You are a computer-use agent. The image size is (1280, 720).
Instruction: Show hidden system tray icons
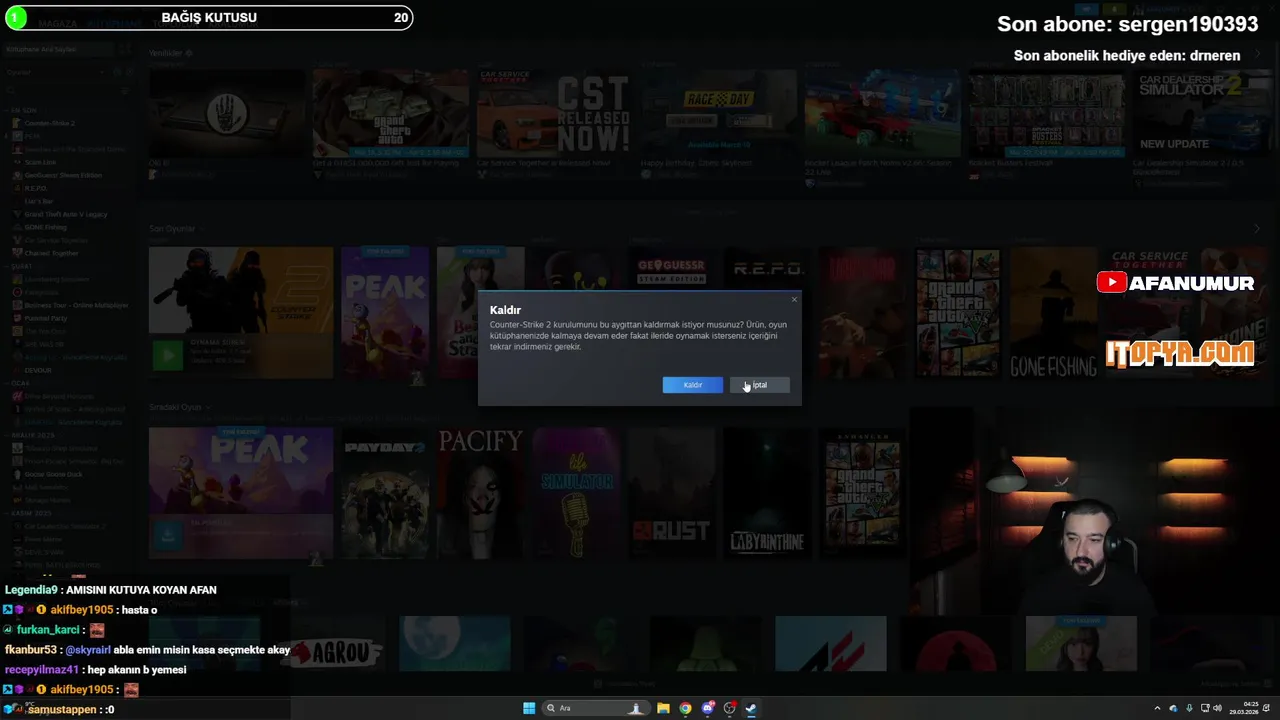[1157, 708]
